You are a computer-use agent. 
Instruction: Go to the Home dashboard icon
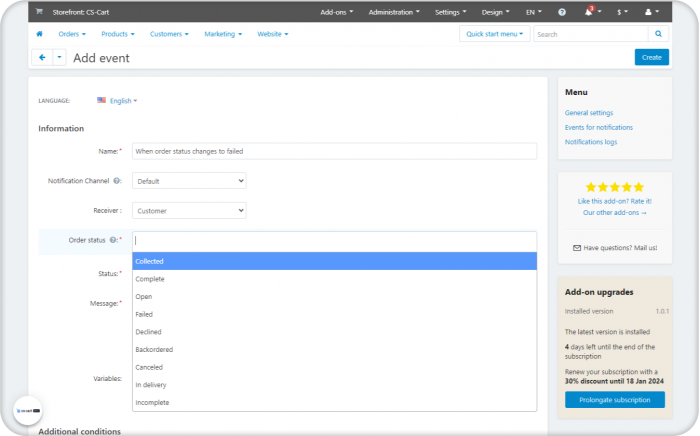coord(39,34)
